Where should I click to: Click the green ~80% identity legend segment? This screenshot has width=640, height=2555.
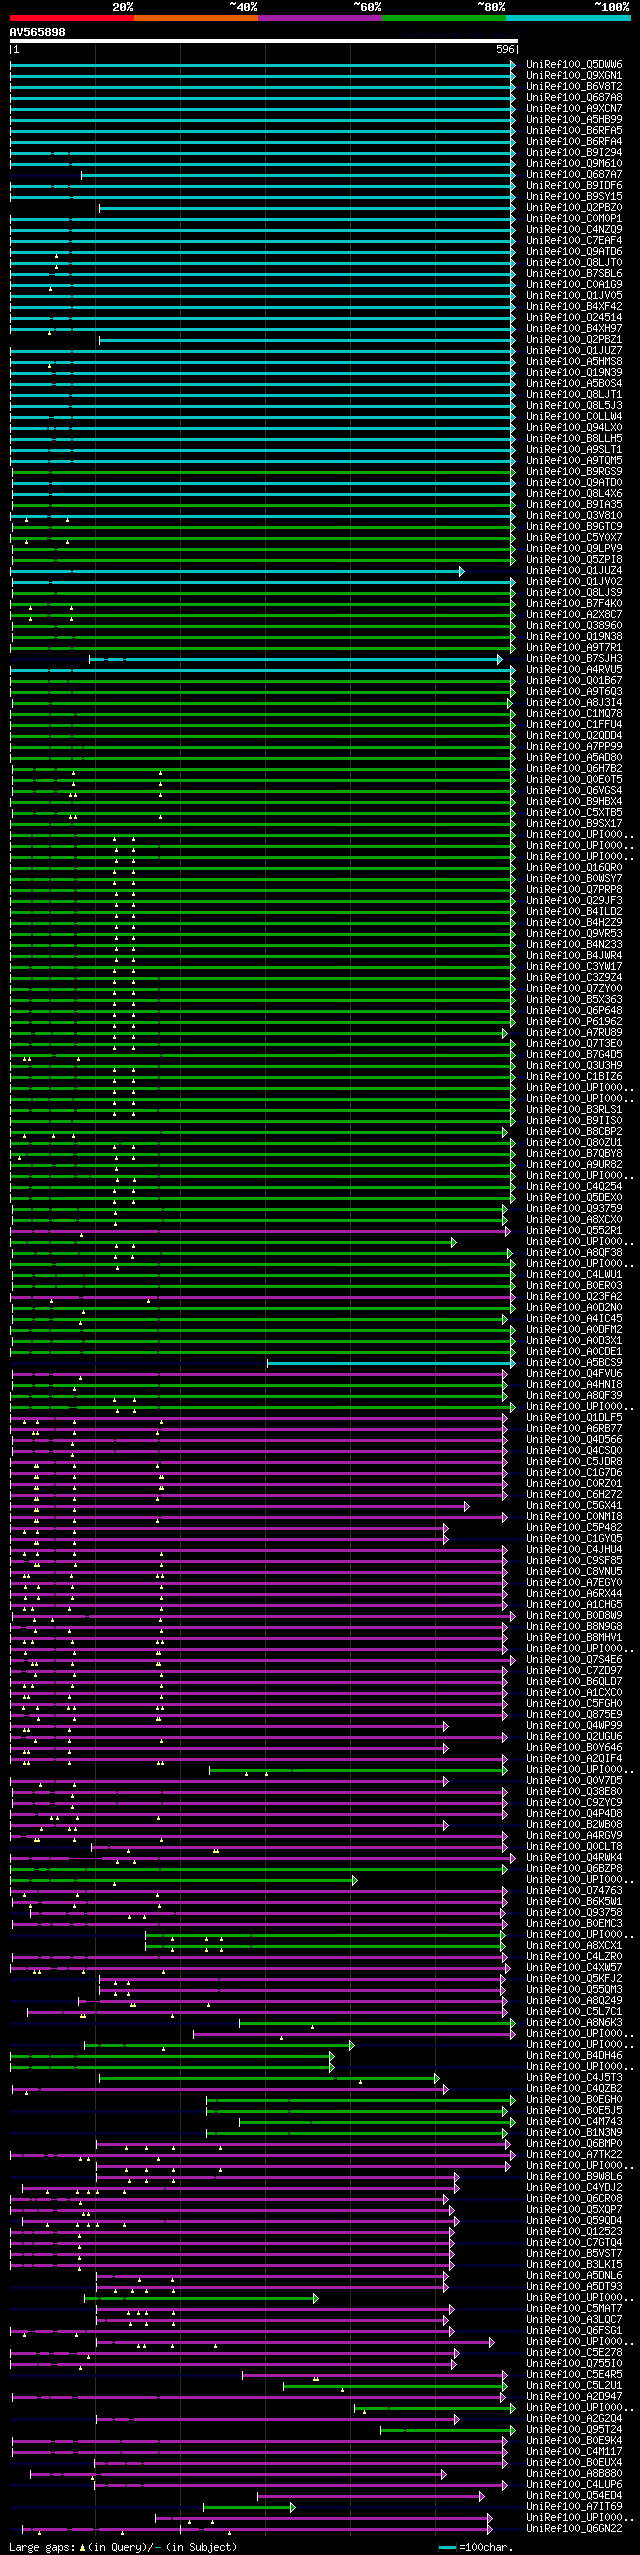[443, 18]
